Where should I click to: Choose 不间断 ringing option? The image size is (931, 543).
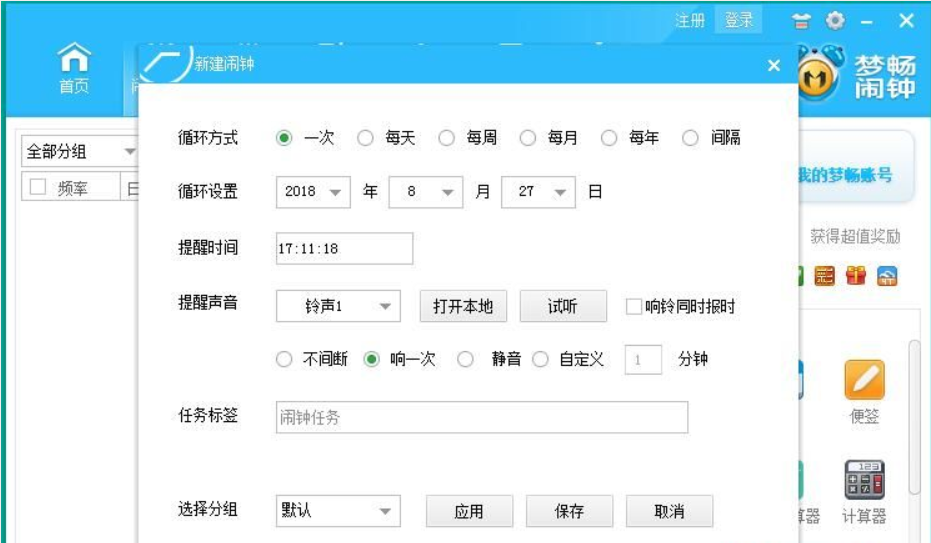tap(284, 359)
